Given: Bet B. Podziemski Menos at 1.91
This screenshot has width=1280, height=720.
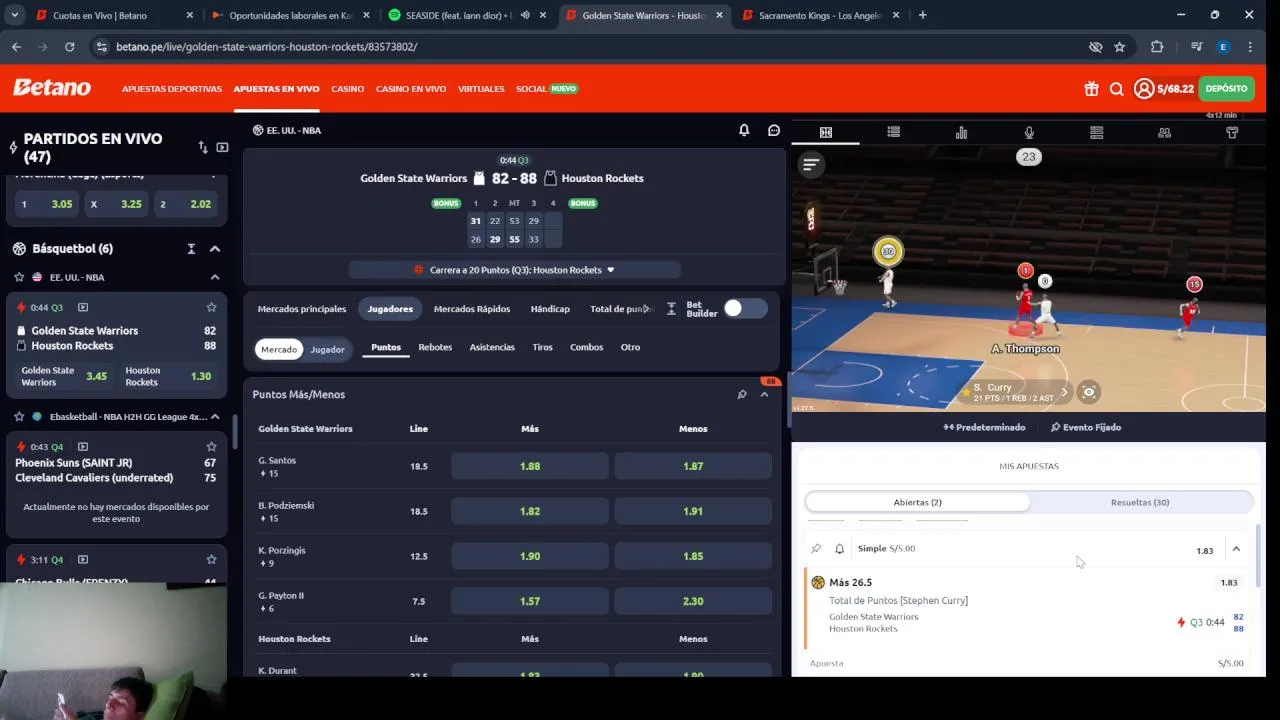Looking at the screenshot, I should pyautogui.click(x=693, y=511).
